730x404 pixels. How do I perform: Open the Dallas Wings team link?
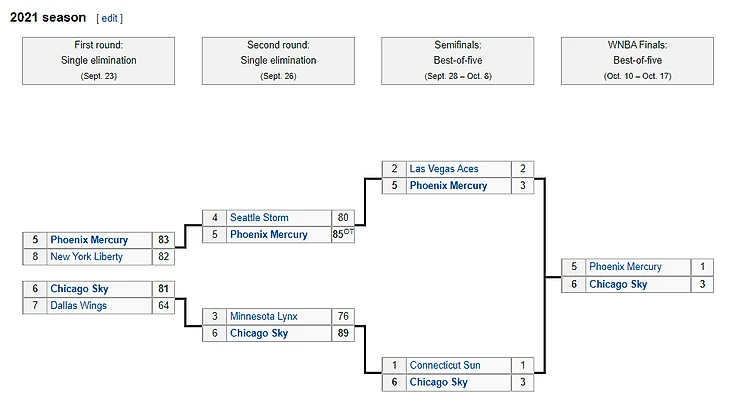click(79, 305)
